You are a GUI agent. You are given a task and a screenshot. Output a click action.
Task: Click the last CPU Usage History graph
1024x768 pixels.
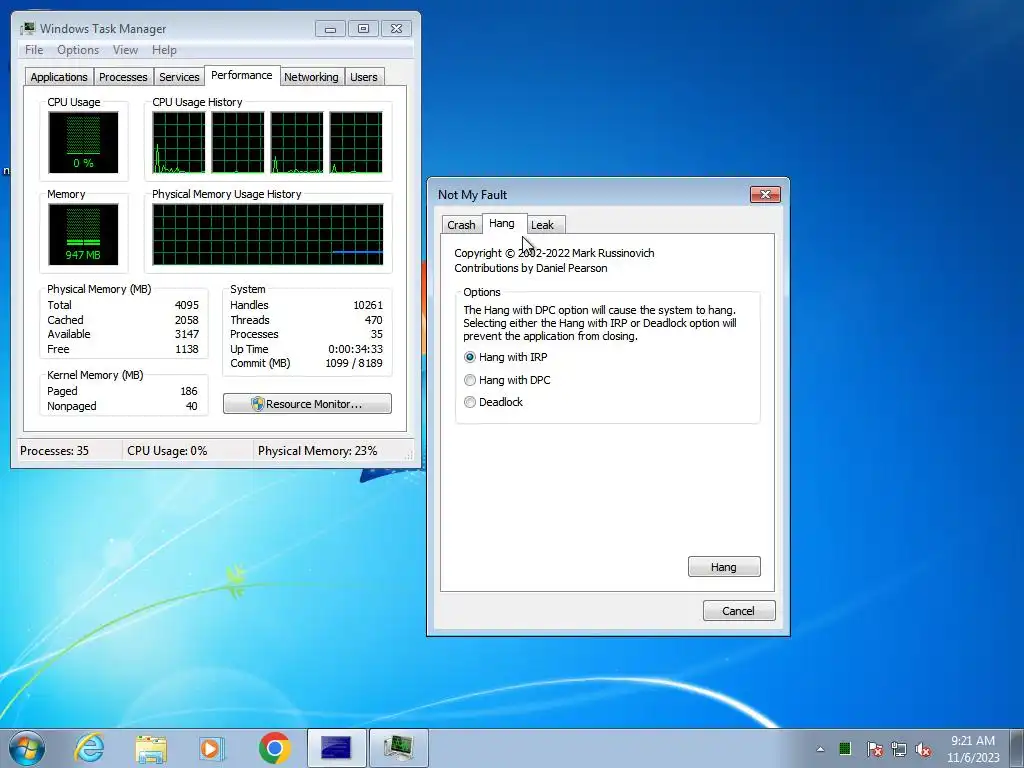point(356,142)
